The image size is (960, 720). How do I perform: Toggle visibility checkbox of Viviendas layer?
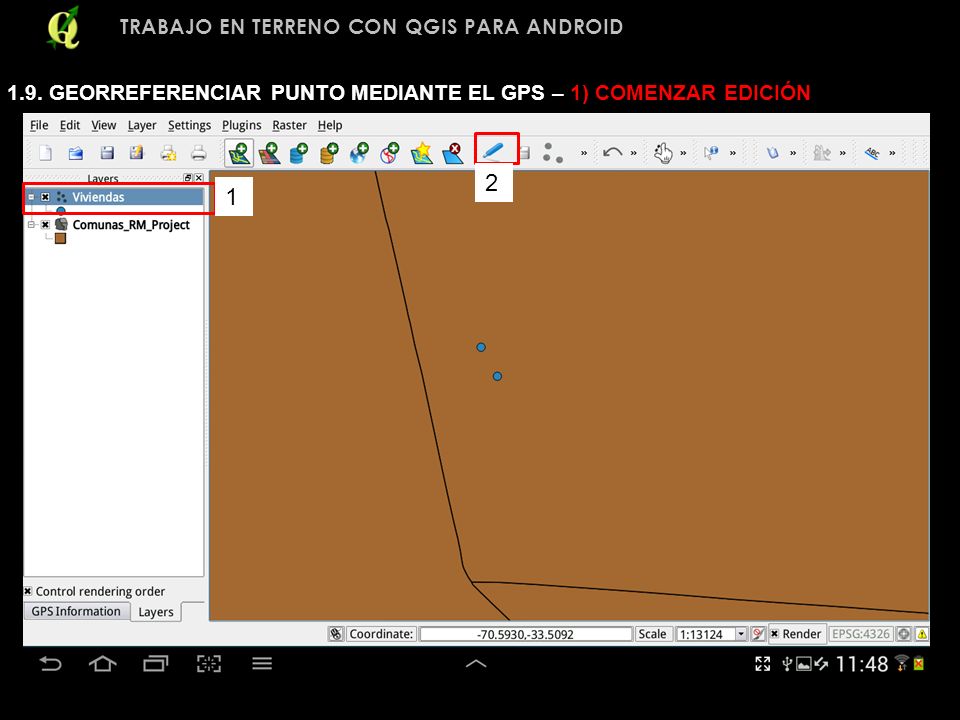click(x=45, y=197)
